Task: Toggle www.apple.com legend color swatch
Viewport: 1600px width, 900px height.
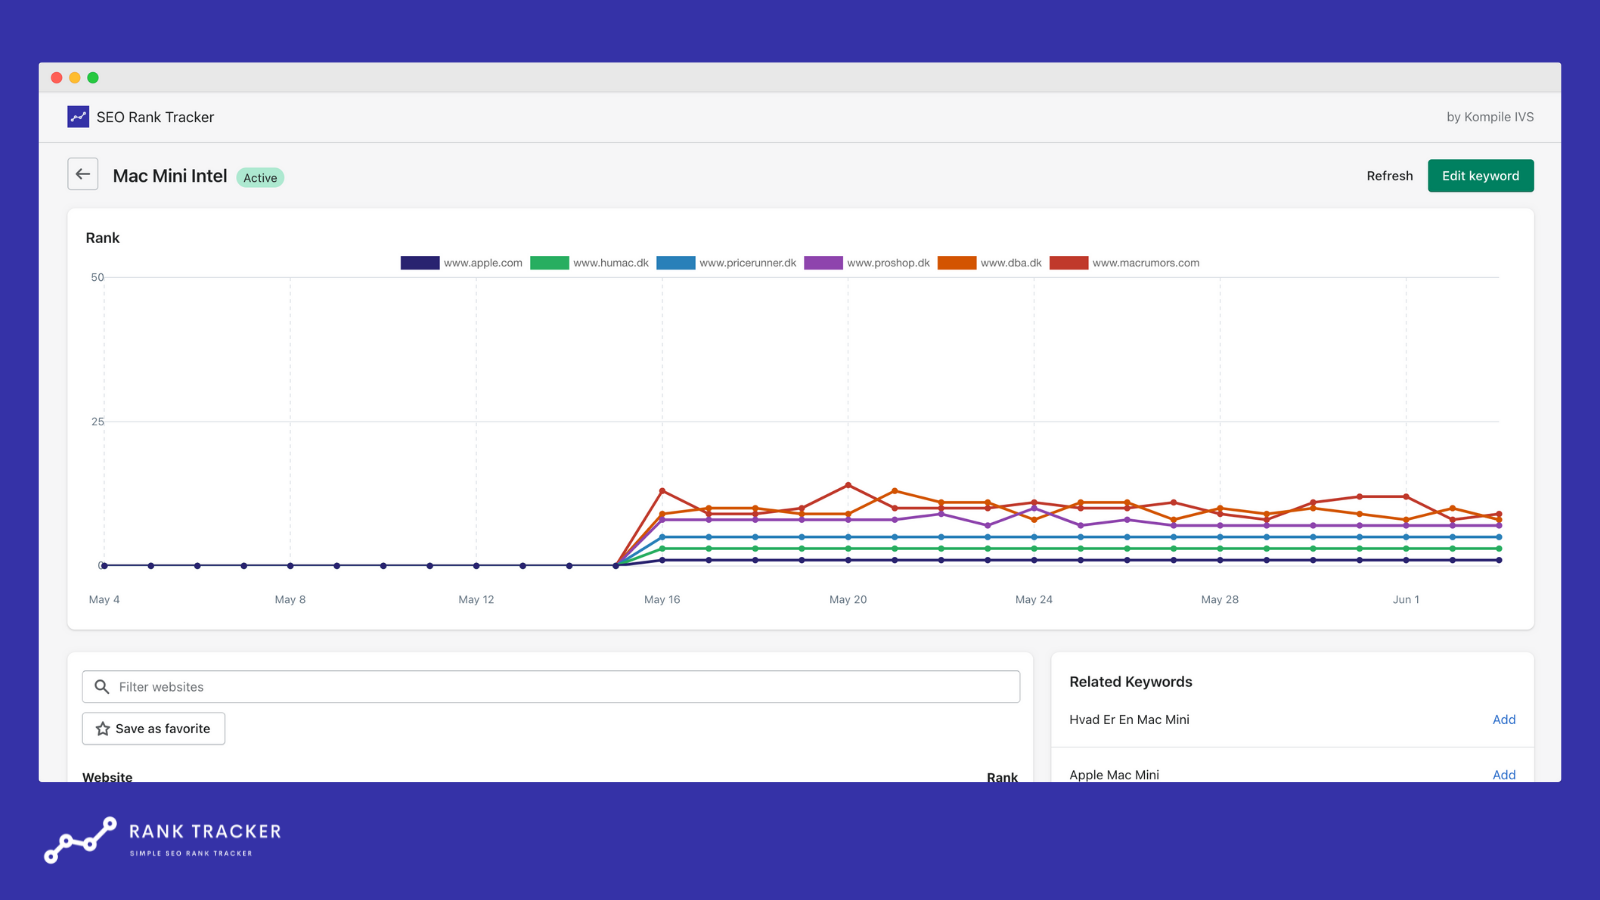Action: tap(420, 263)
